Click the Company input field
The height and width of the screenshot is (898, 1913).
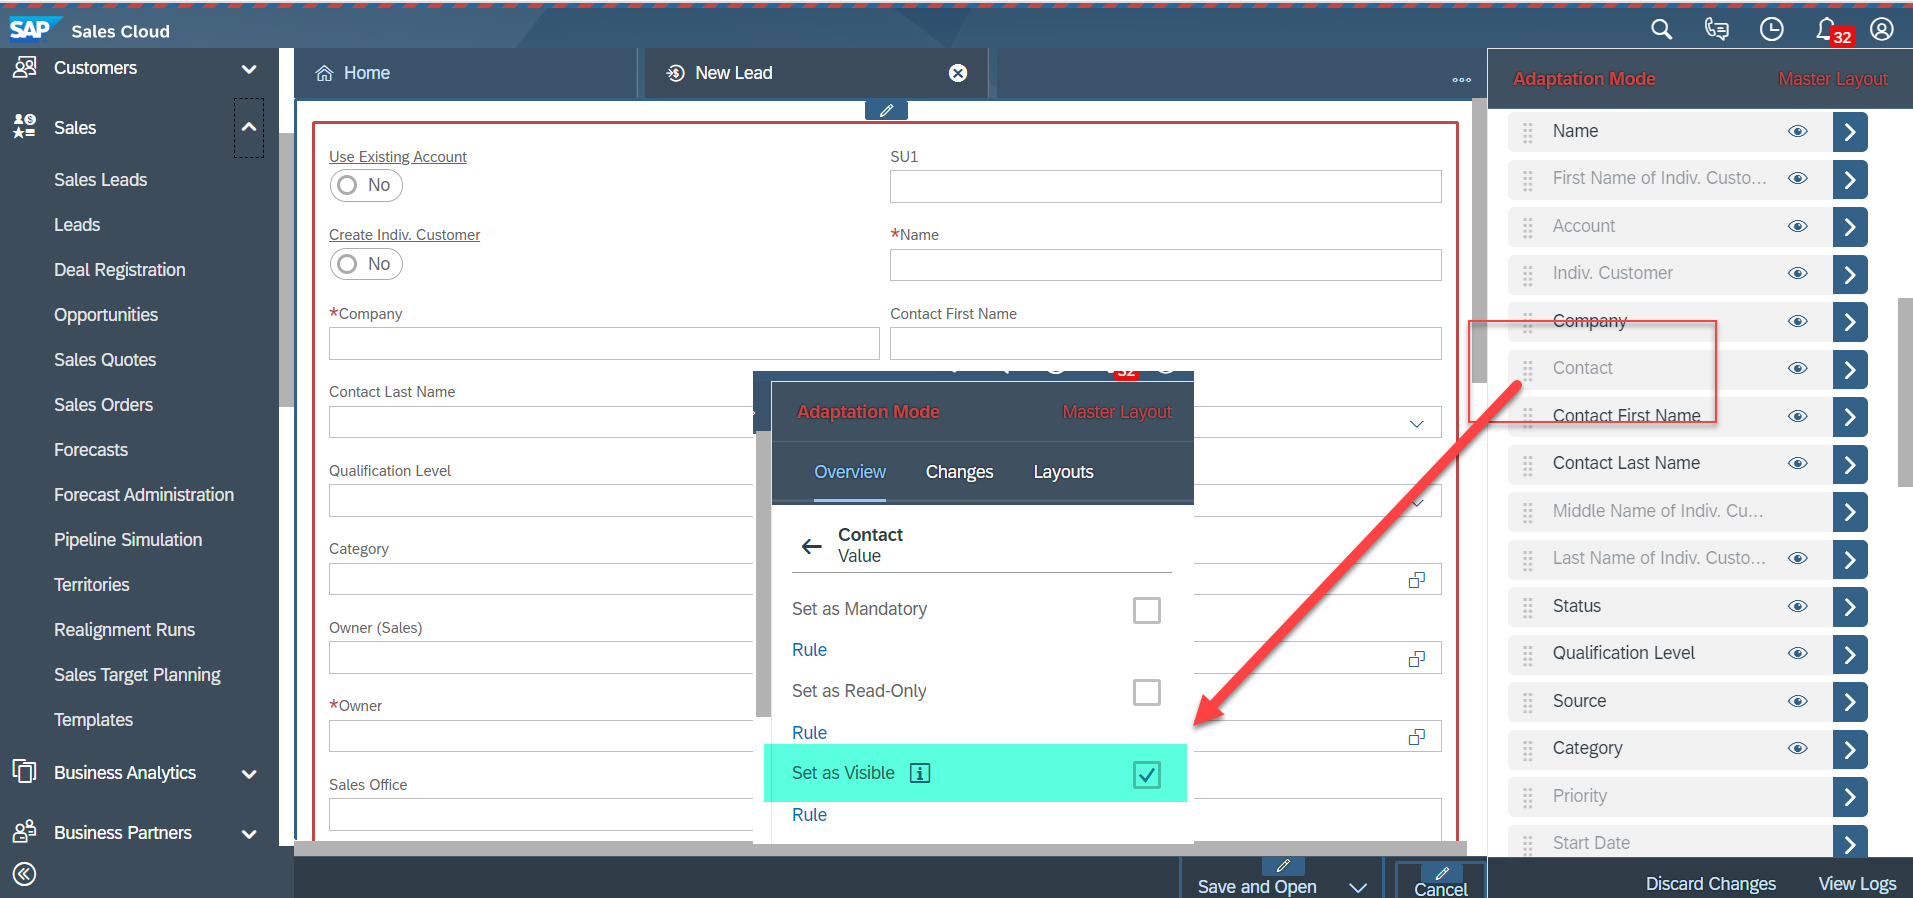[x=604, y=343]
